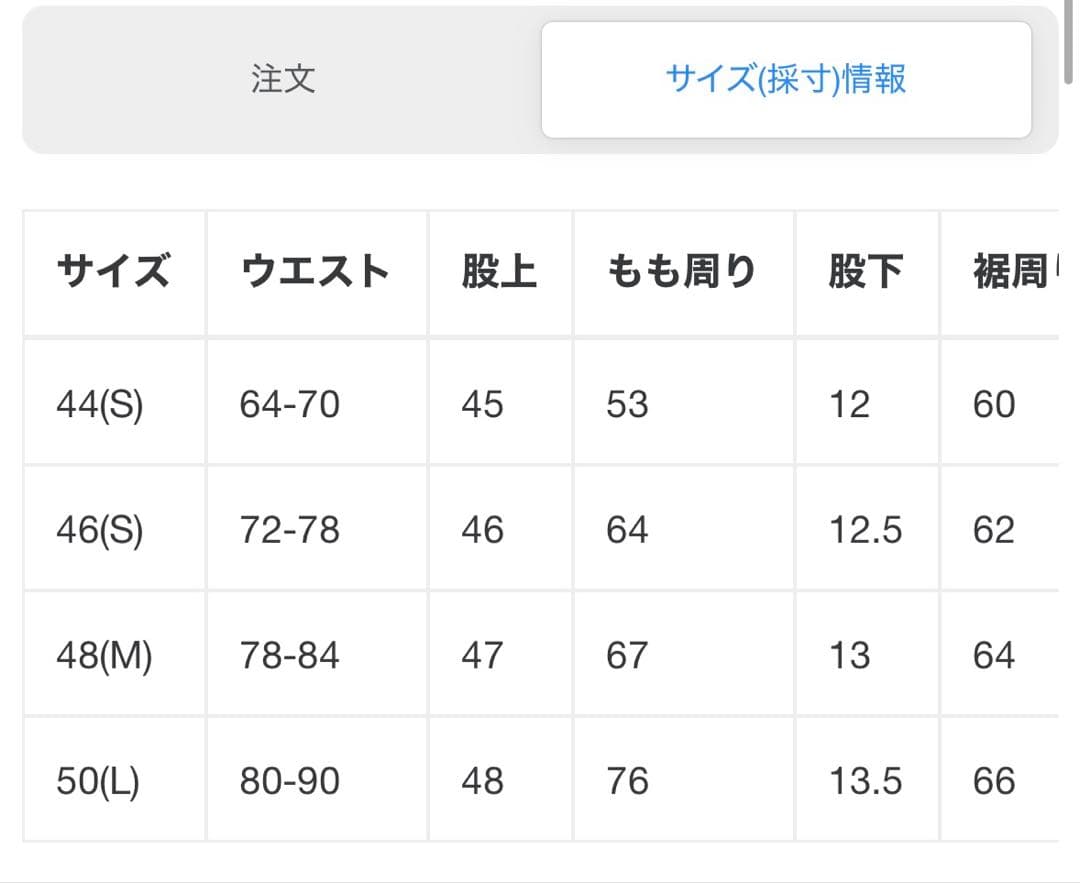
Task: Click the 股上 column header
Action: pos(499,272)
